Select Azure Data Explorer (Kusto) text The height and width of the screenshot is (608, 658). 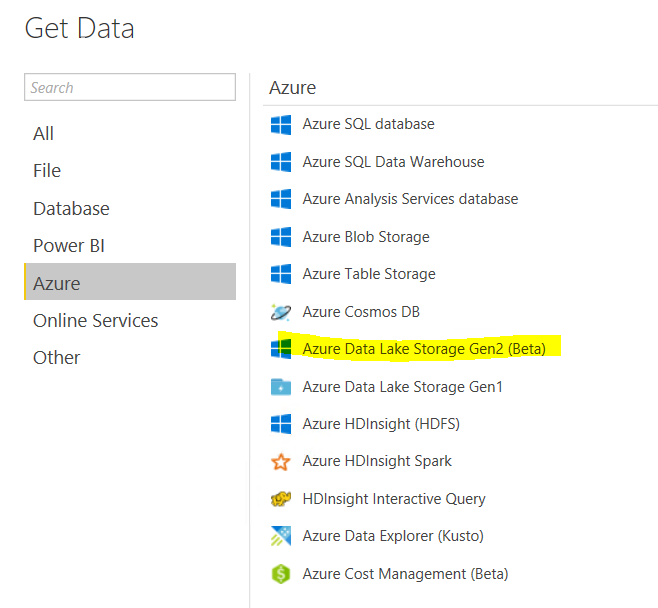[393, 536]
